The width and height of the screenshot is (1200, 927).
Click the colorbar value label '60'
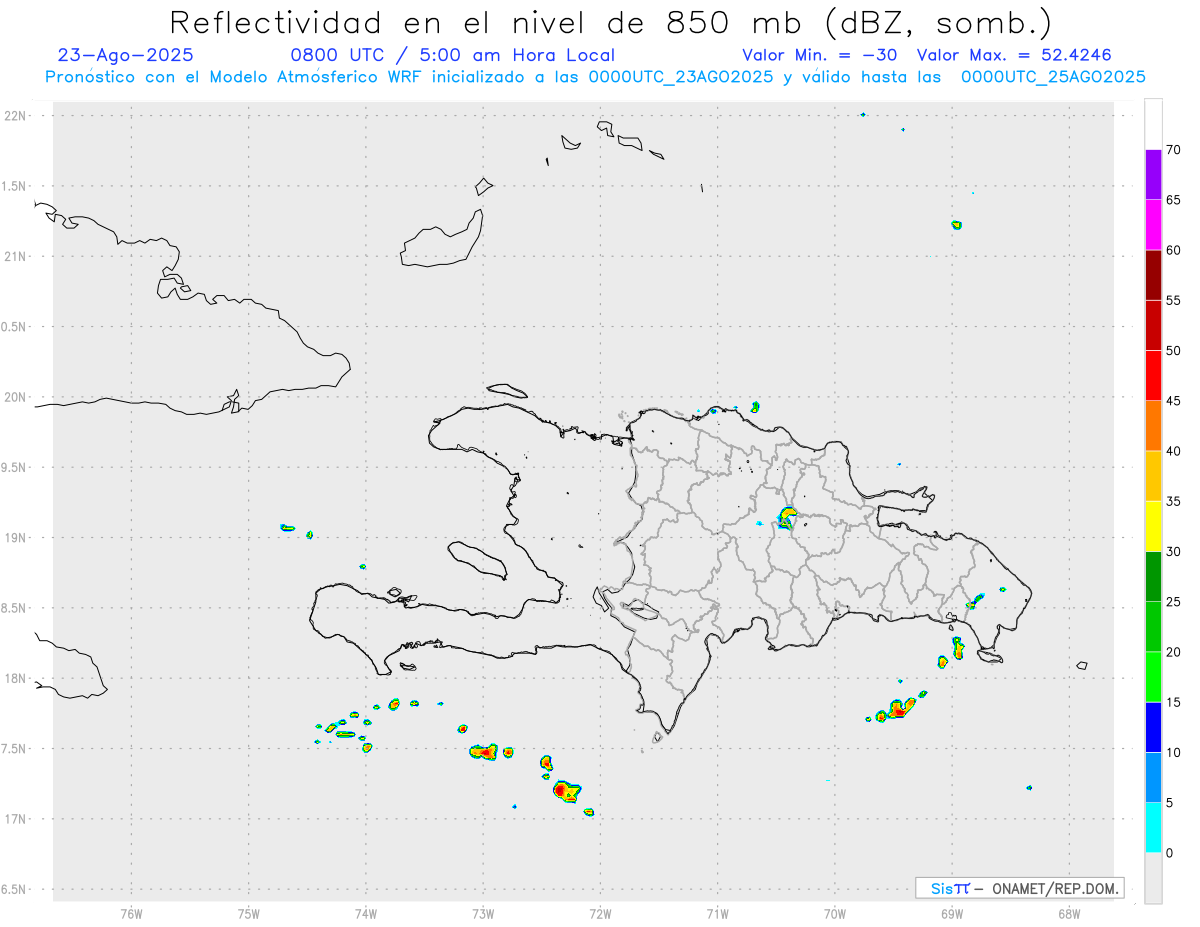pyautogui.click(x=1174, y=250)
